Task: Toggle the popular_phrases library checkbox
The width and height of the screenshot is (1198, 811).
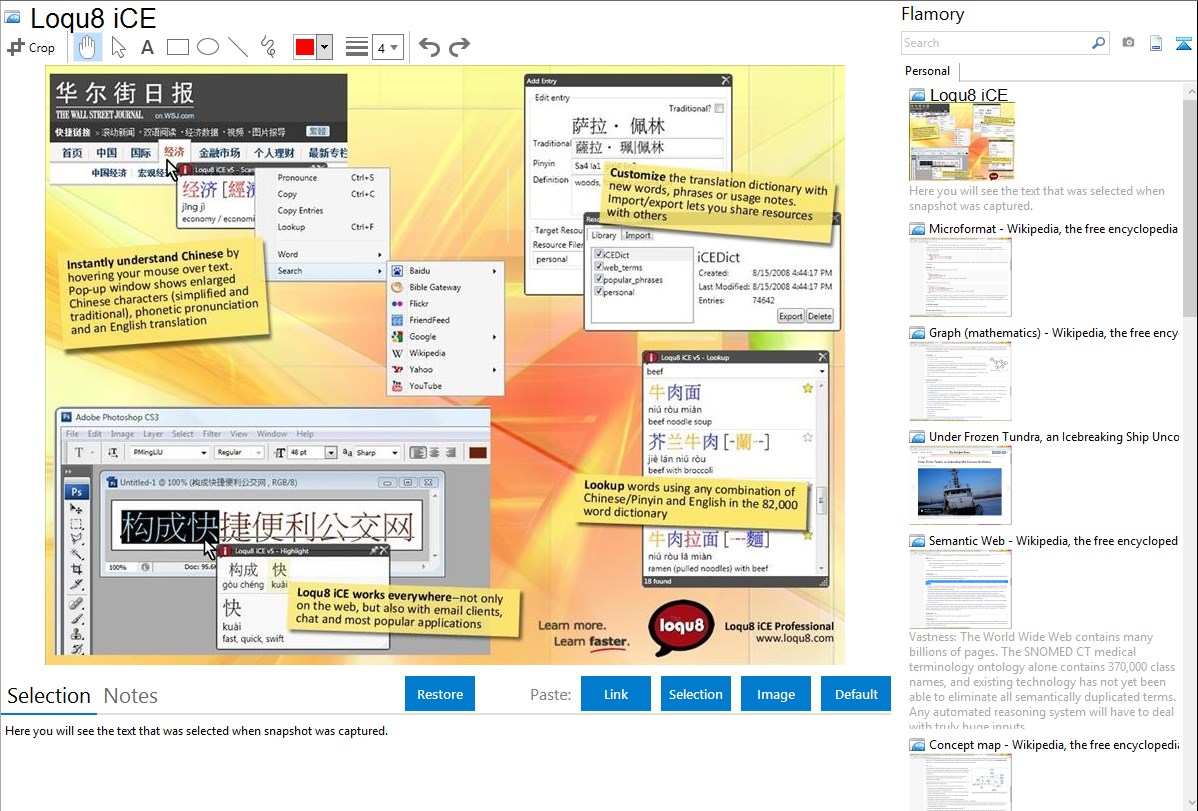Action: coord(599,279)
